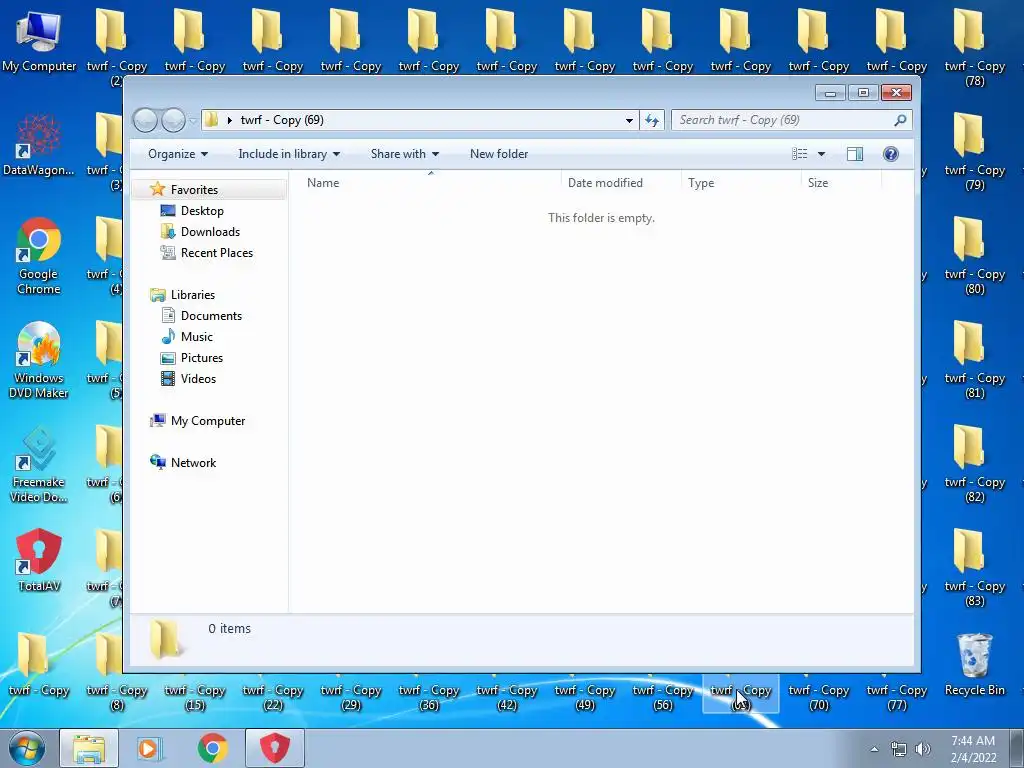Open the network tray icon
1024x768 pixels.
point(899,749)
